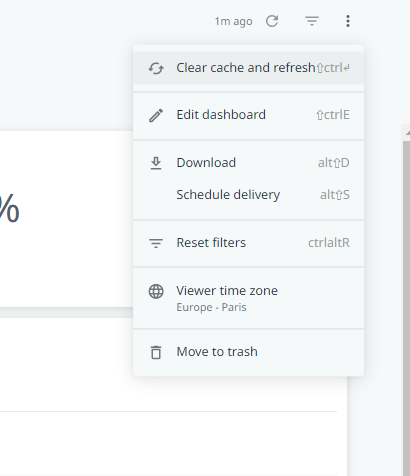Click the trash can icon
This screenshot has height=476, width=410.
pos(156,352)
